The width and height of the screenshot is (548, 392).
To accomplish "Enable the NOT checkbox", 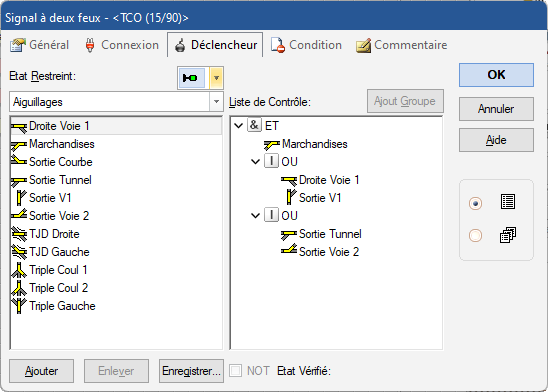I will [235, 371].
